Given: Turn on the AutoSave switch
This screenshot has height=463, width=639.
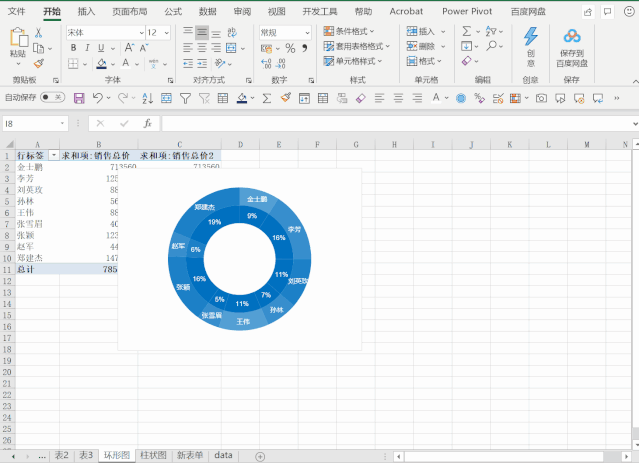Looking at the screenshot, I should 53,97.
